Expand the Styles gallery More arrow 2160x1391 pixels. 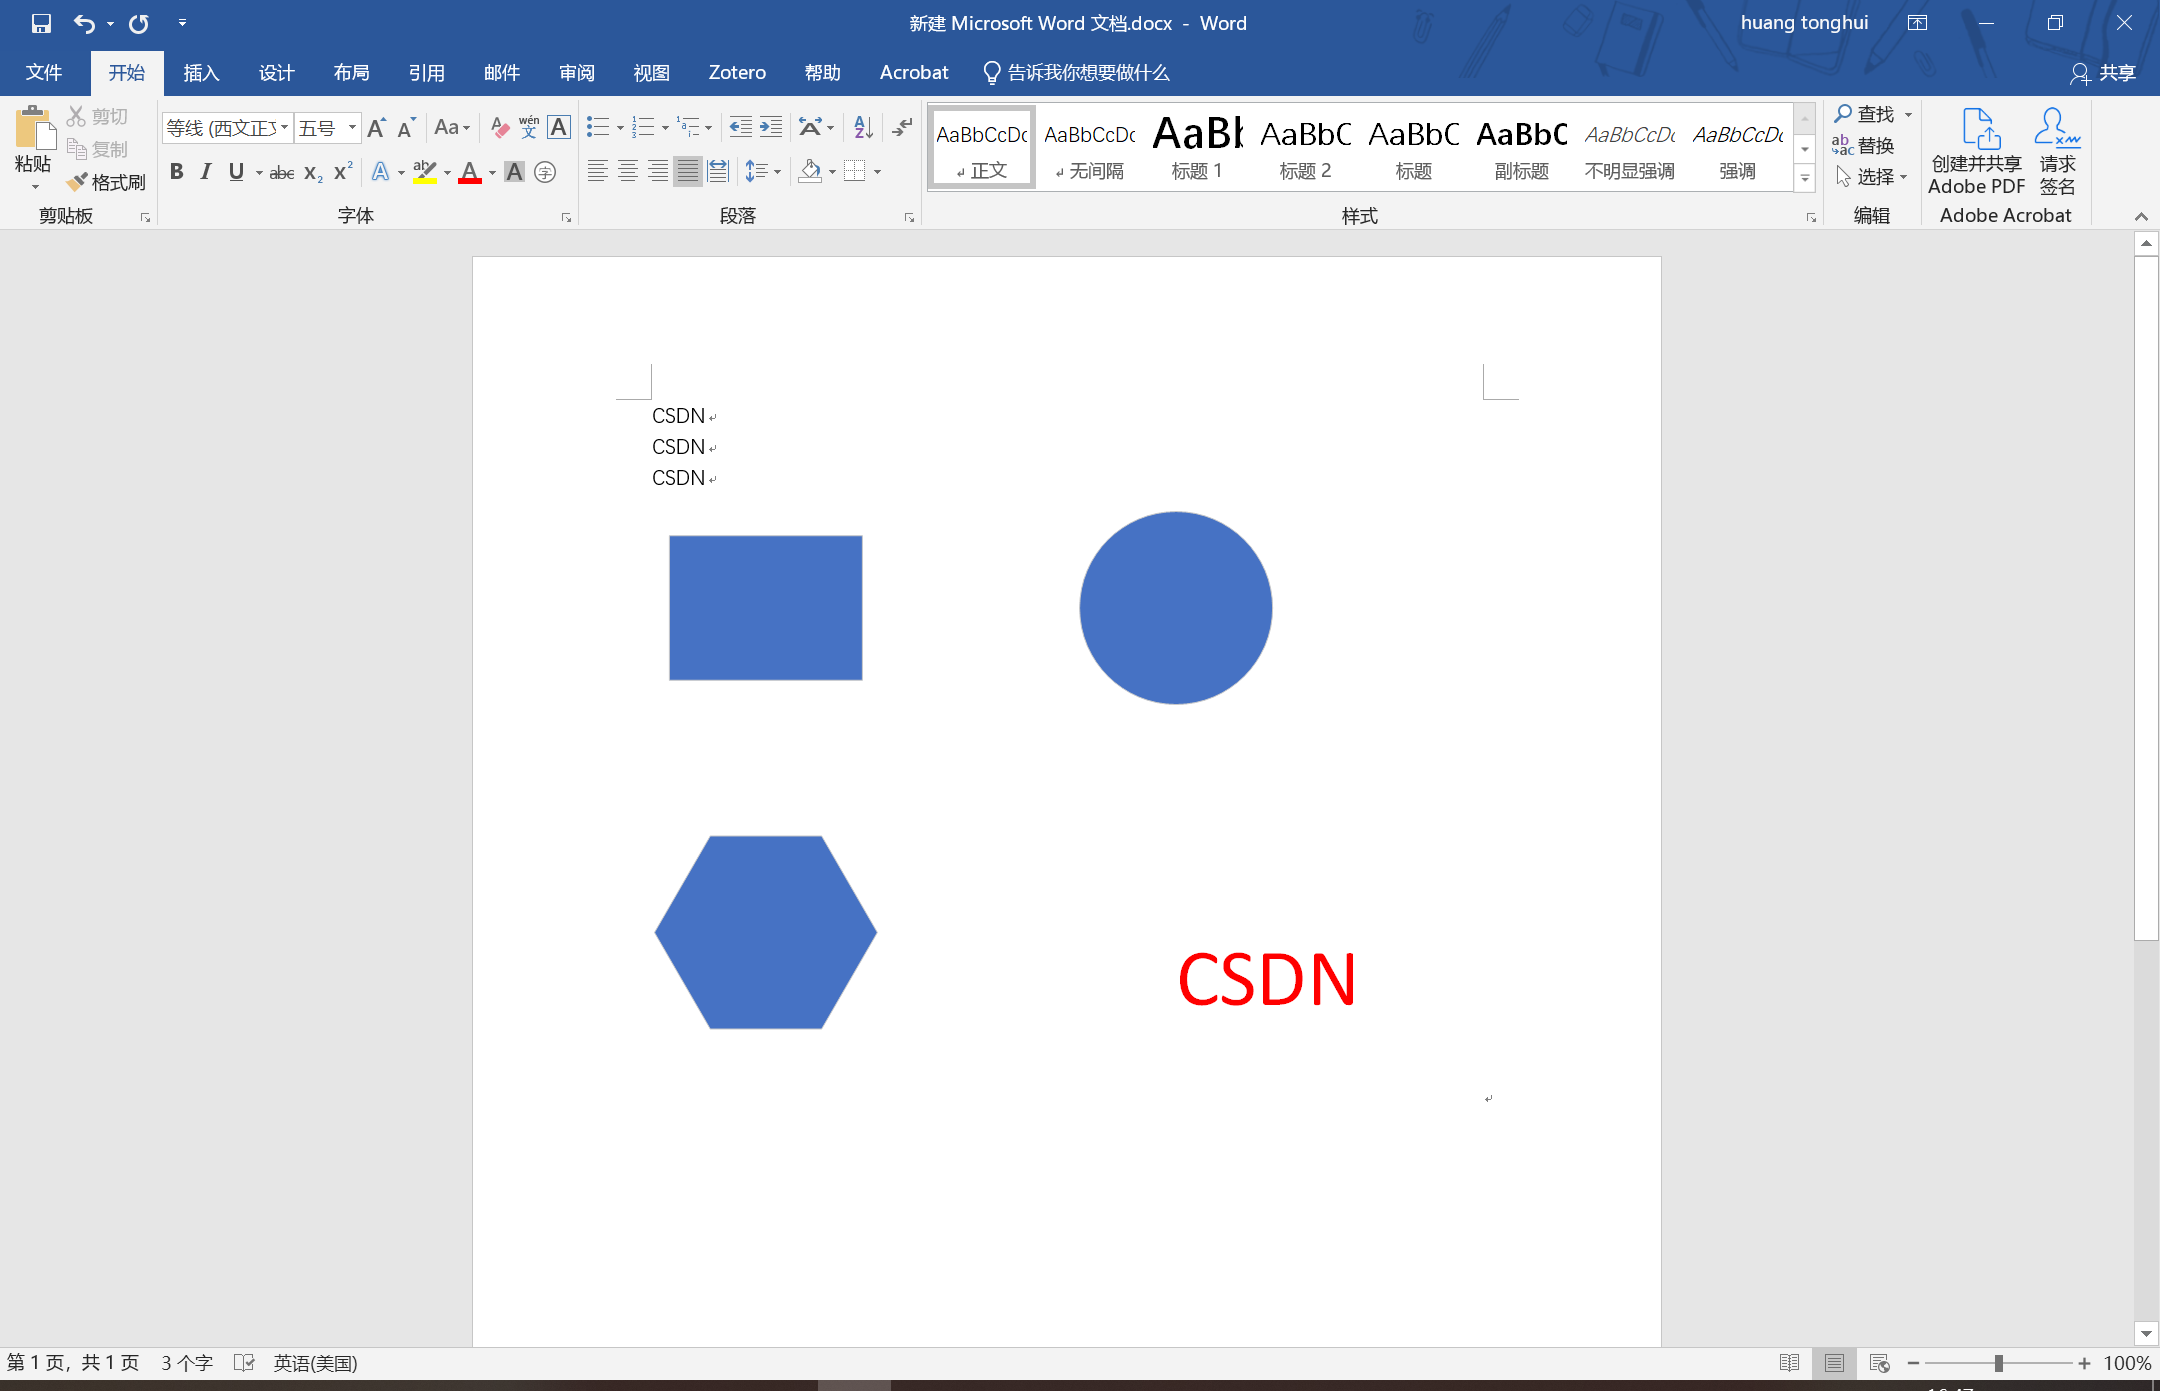click(1805, 179)
